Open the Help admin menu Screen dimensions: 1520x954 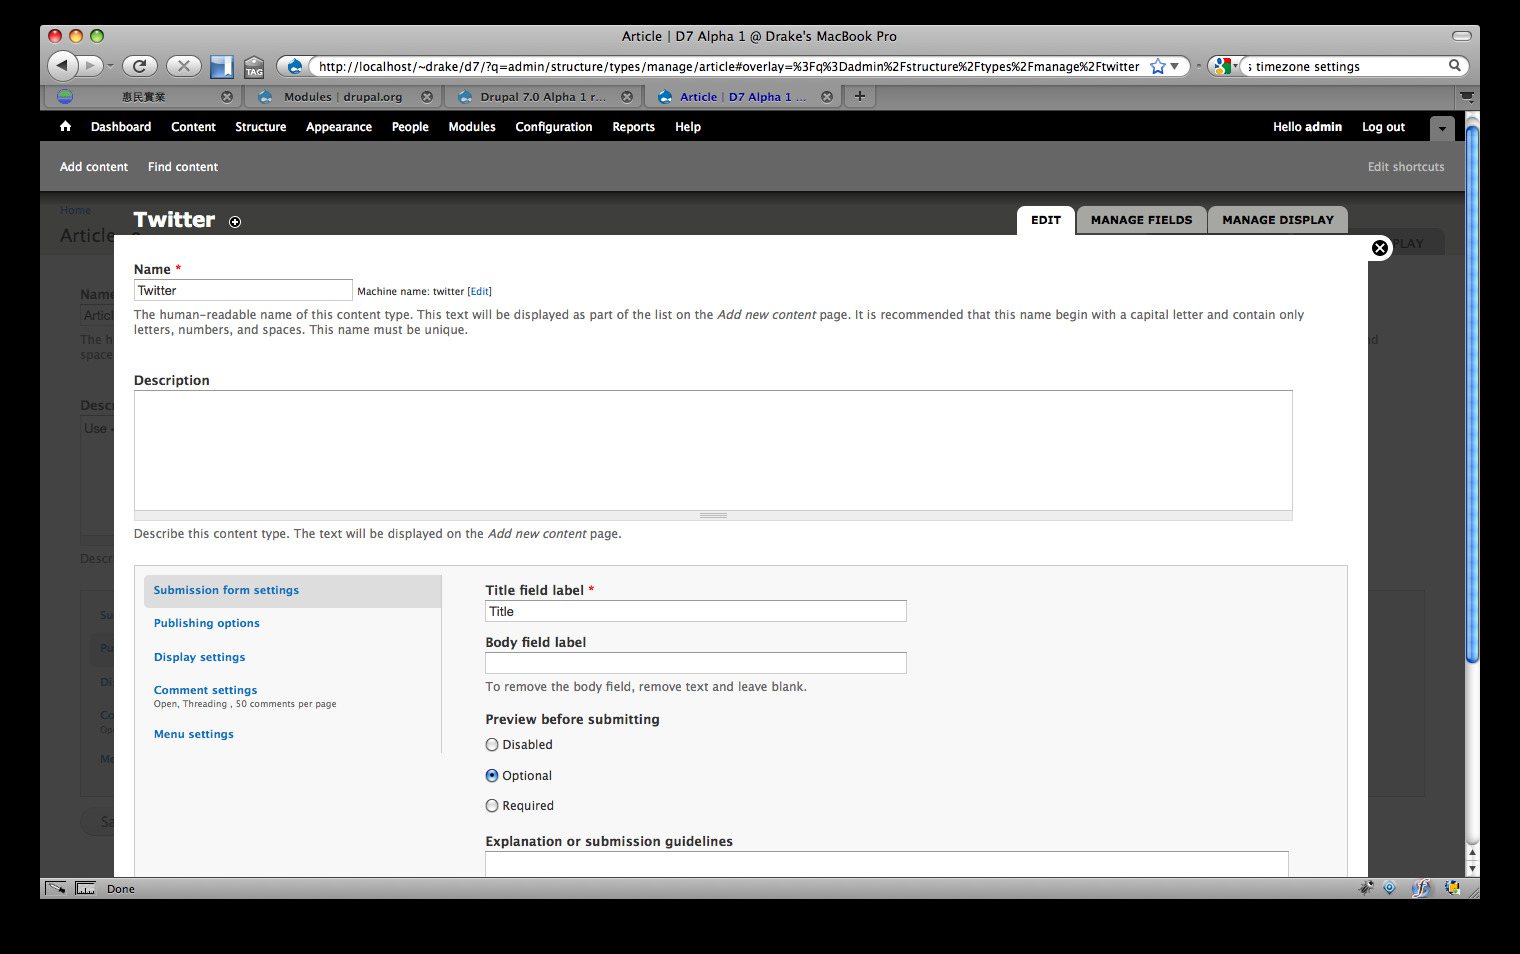(x=688, y=127)
